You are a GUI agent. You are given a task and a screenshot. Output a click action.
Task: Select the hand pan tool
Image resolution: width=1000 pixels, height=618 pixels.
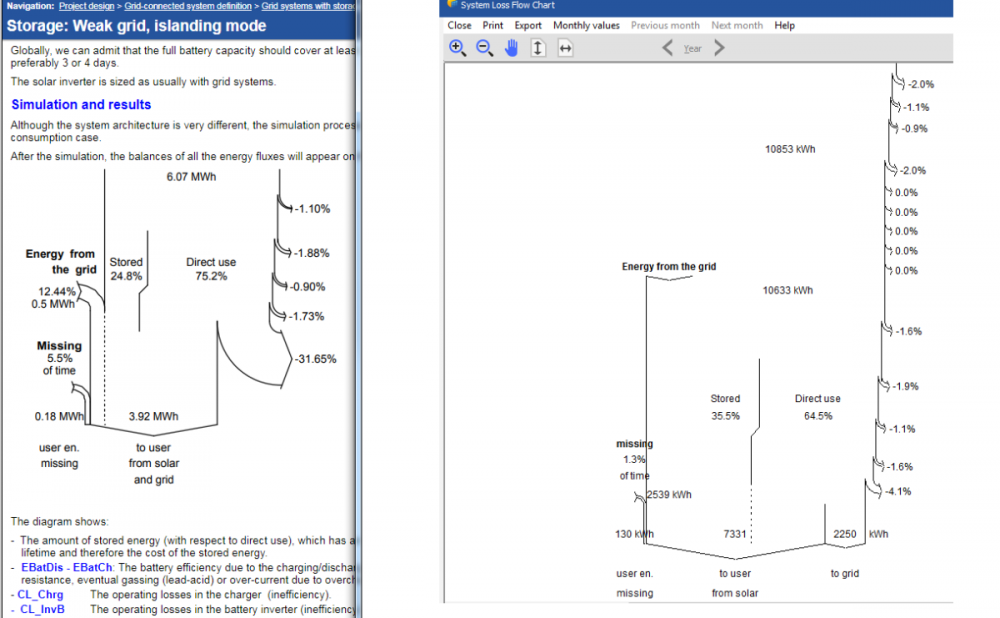point(511,48)
